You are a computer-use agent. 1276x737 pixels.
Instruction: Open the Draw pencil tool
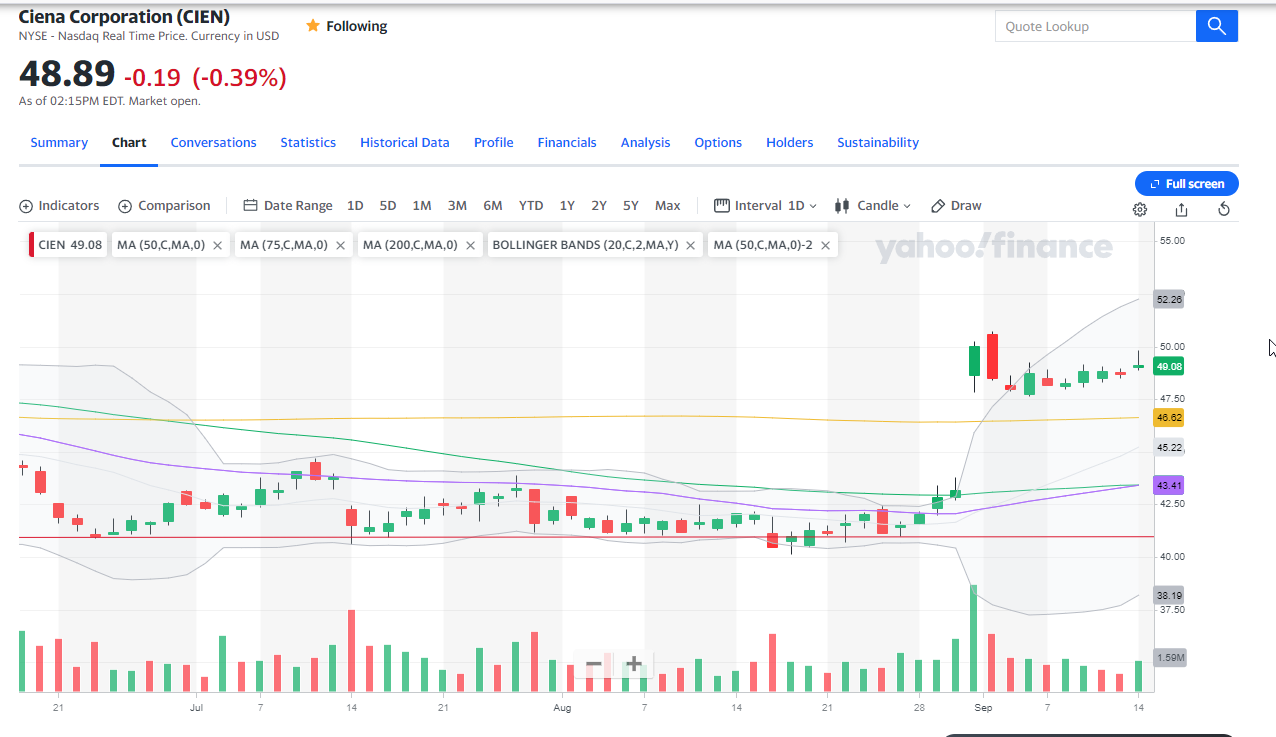(956, 206)
